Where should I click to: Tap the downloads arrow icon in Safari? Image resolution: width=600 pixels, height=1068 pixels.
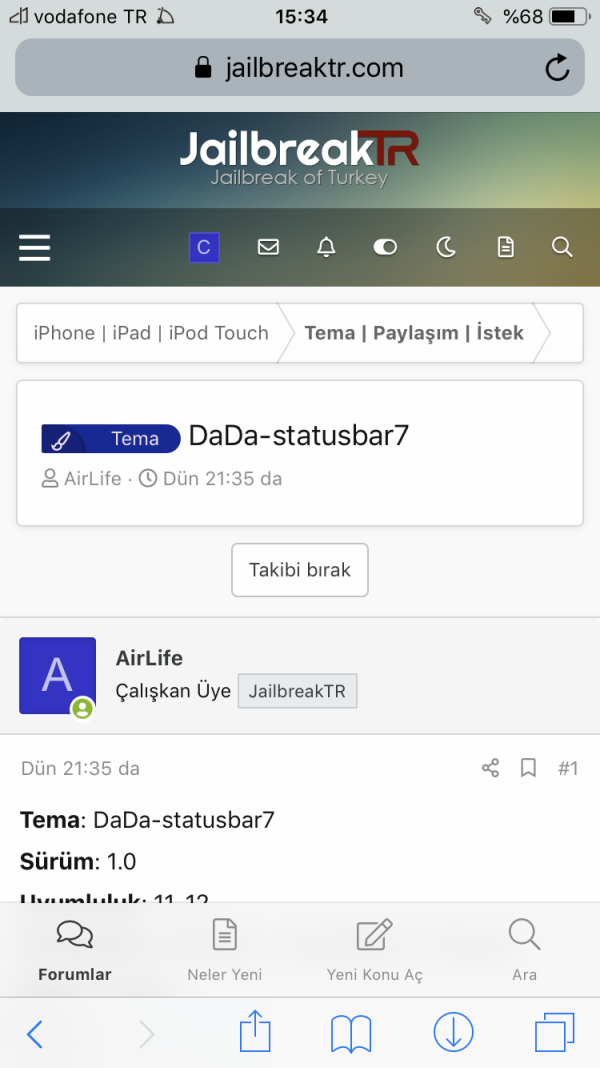pos(453,1034)
